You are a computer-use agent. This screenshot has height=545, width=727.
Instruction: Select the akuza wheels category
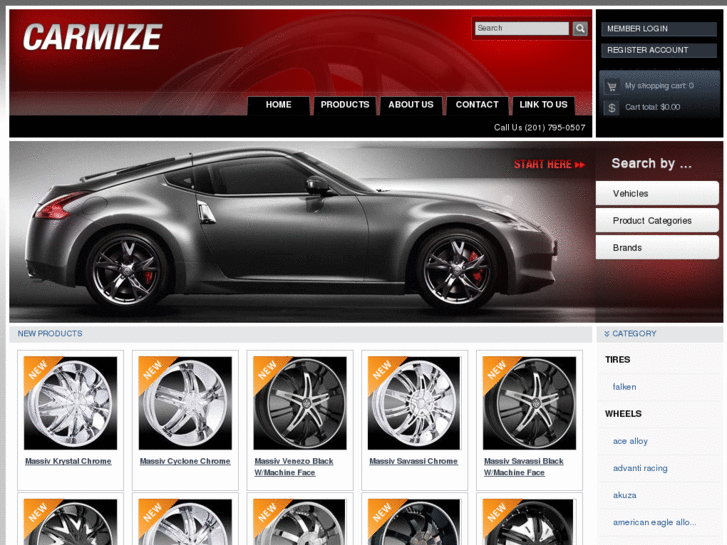pos(625,495)
